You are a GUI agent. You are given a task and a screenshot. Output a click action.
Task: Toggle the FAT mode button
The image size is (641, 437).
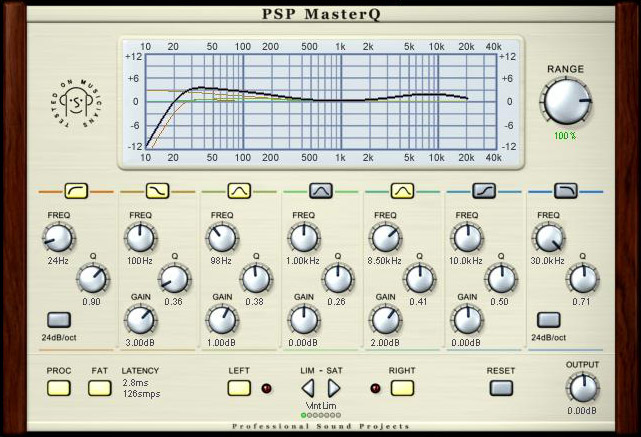click(100, 388)
